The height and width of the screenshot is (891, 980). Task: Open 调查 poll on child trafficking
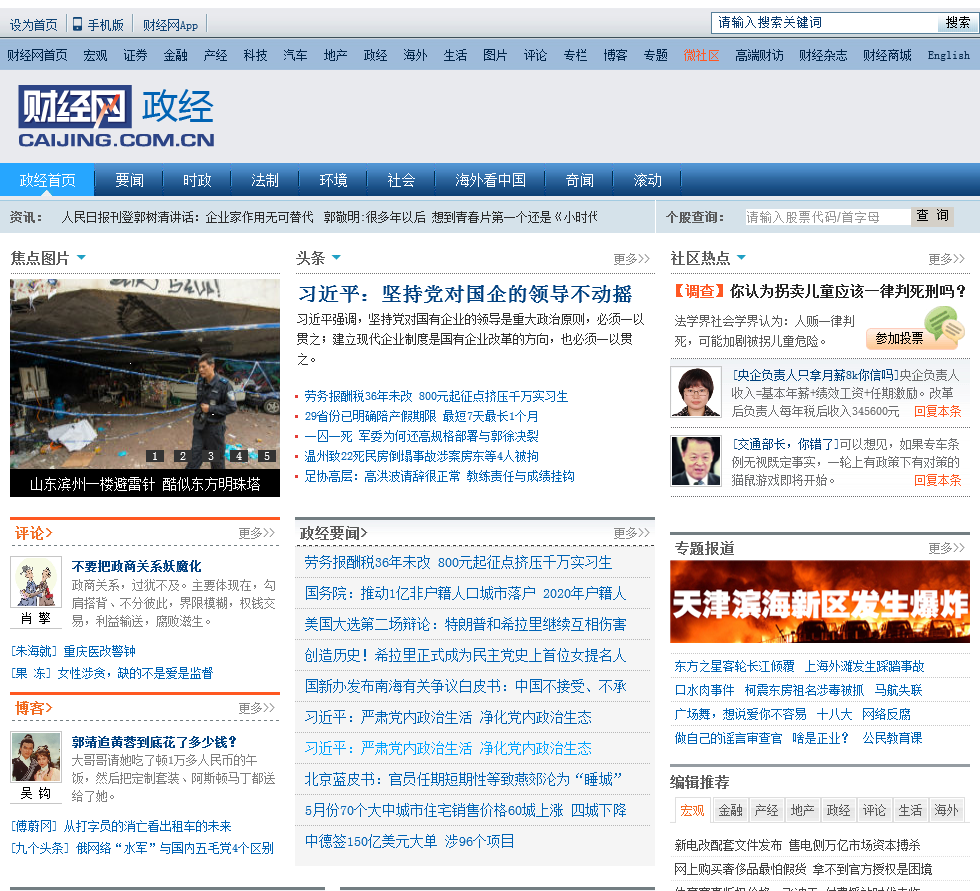(x=820, y=291)
